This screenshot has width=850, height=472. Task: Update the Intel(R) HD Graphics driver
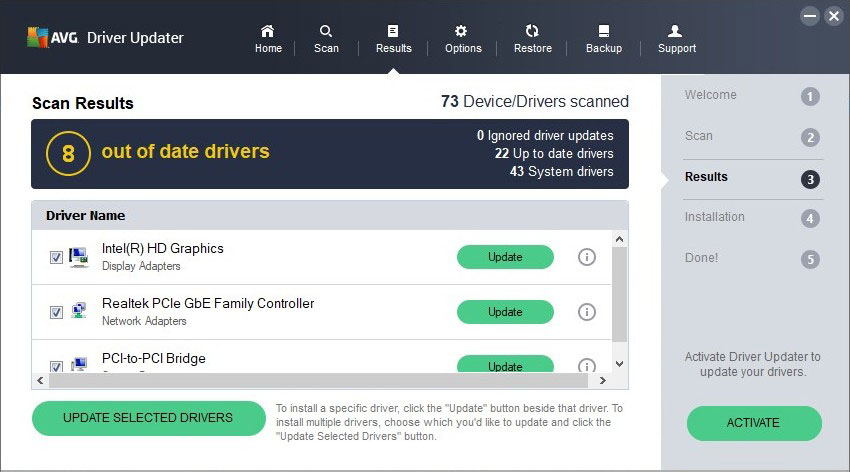505,257
